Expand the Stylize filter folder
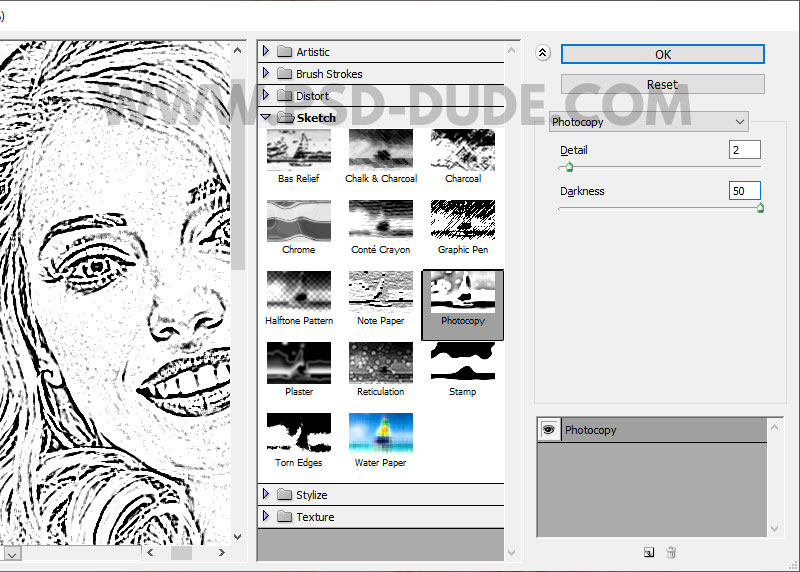The width and height of the screenshot is (800, 572). click(x=266, y=494)
